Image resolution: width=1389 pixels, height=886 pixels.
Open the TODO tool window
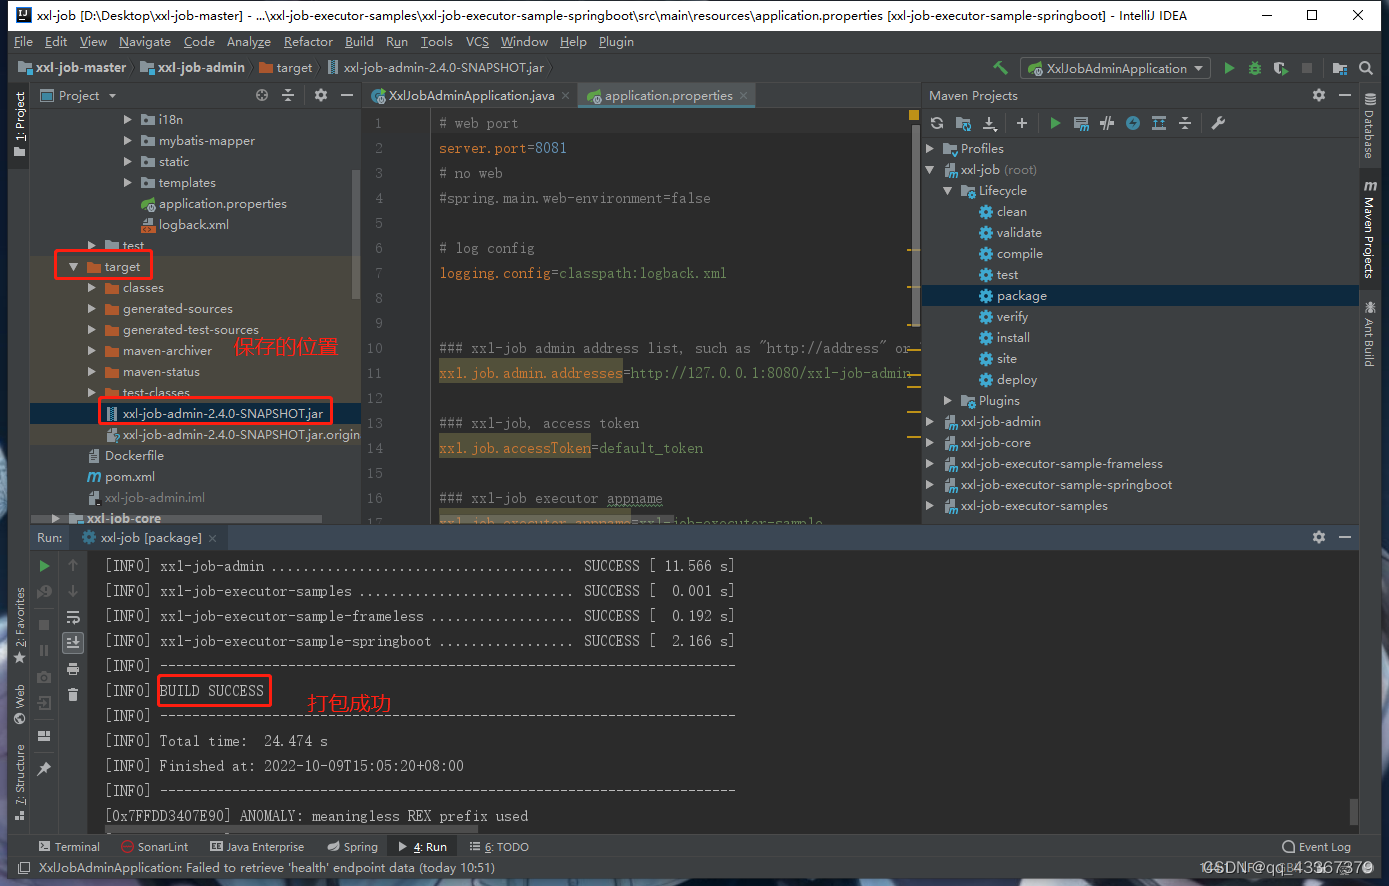pos(499,847)
